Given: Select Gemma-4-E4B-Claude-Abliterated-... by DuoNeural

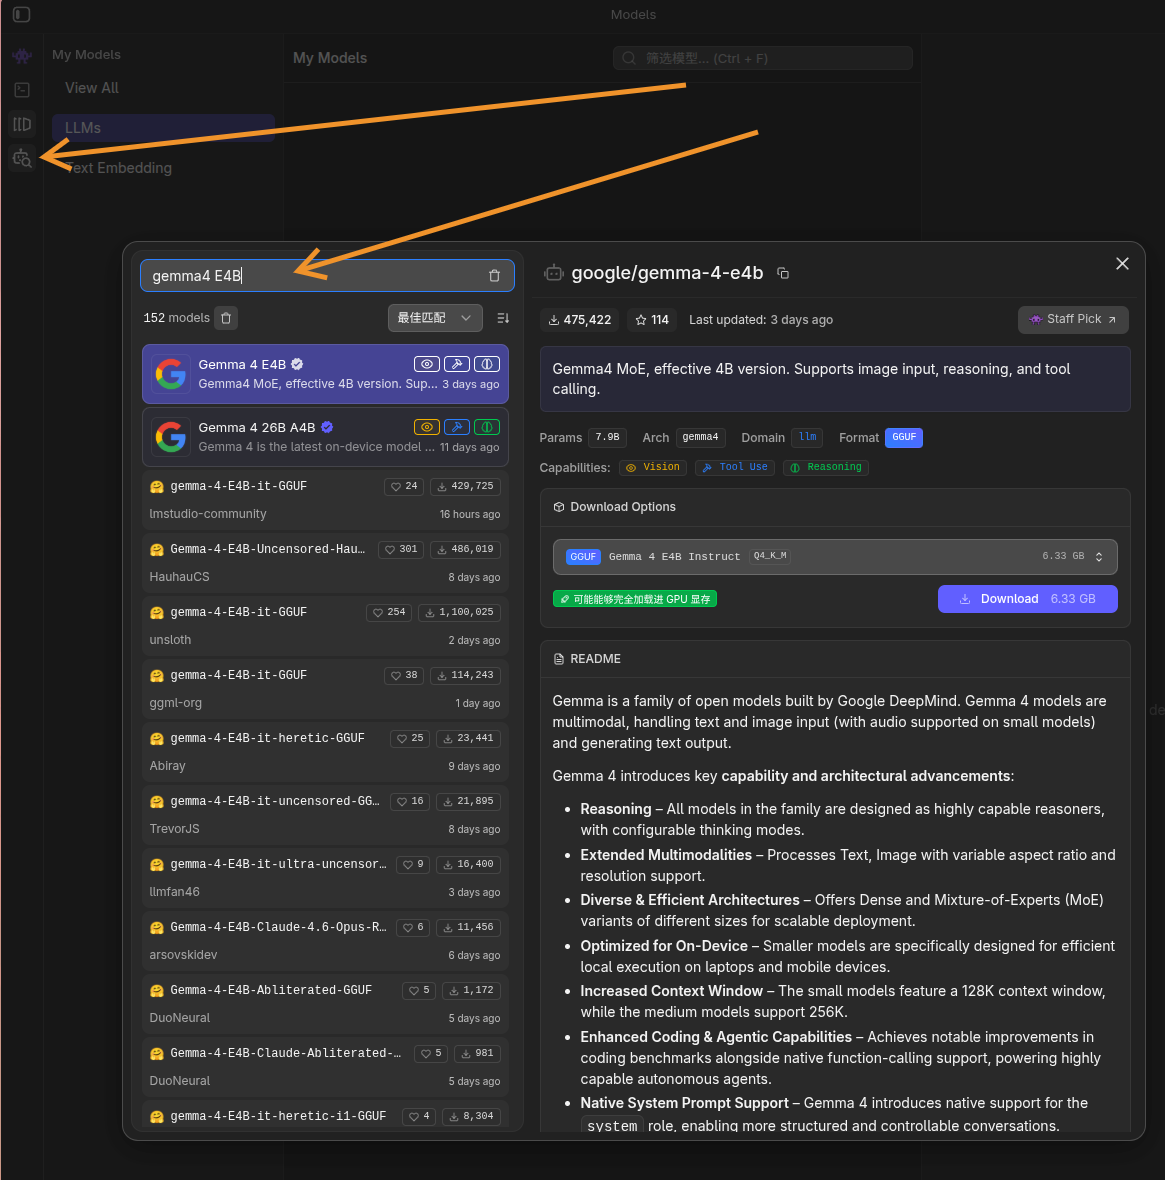Looking at the screenshot, I should pyautogui.click(x=325, y=1067).
